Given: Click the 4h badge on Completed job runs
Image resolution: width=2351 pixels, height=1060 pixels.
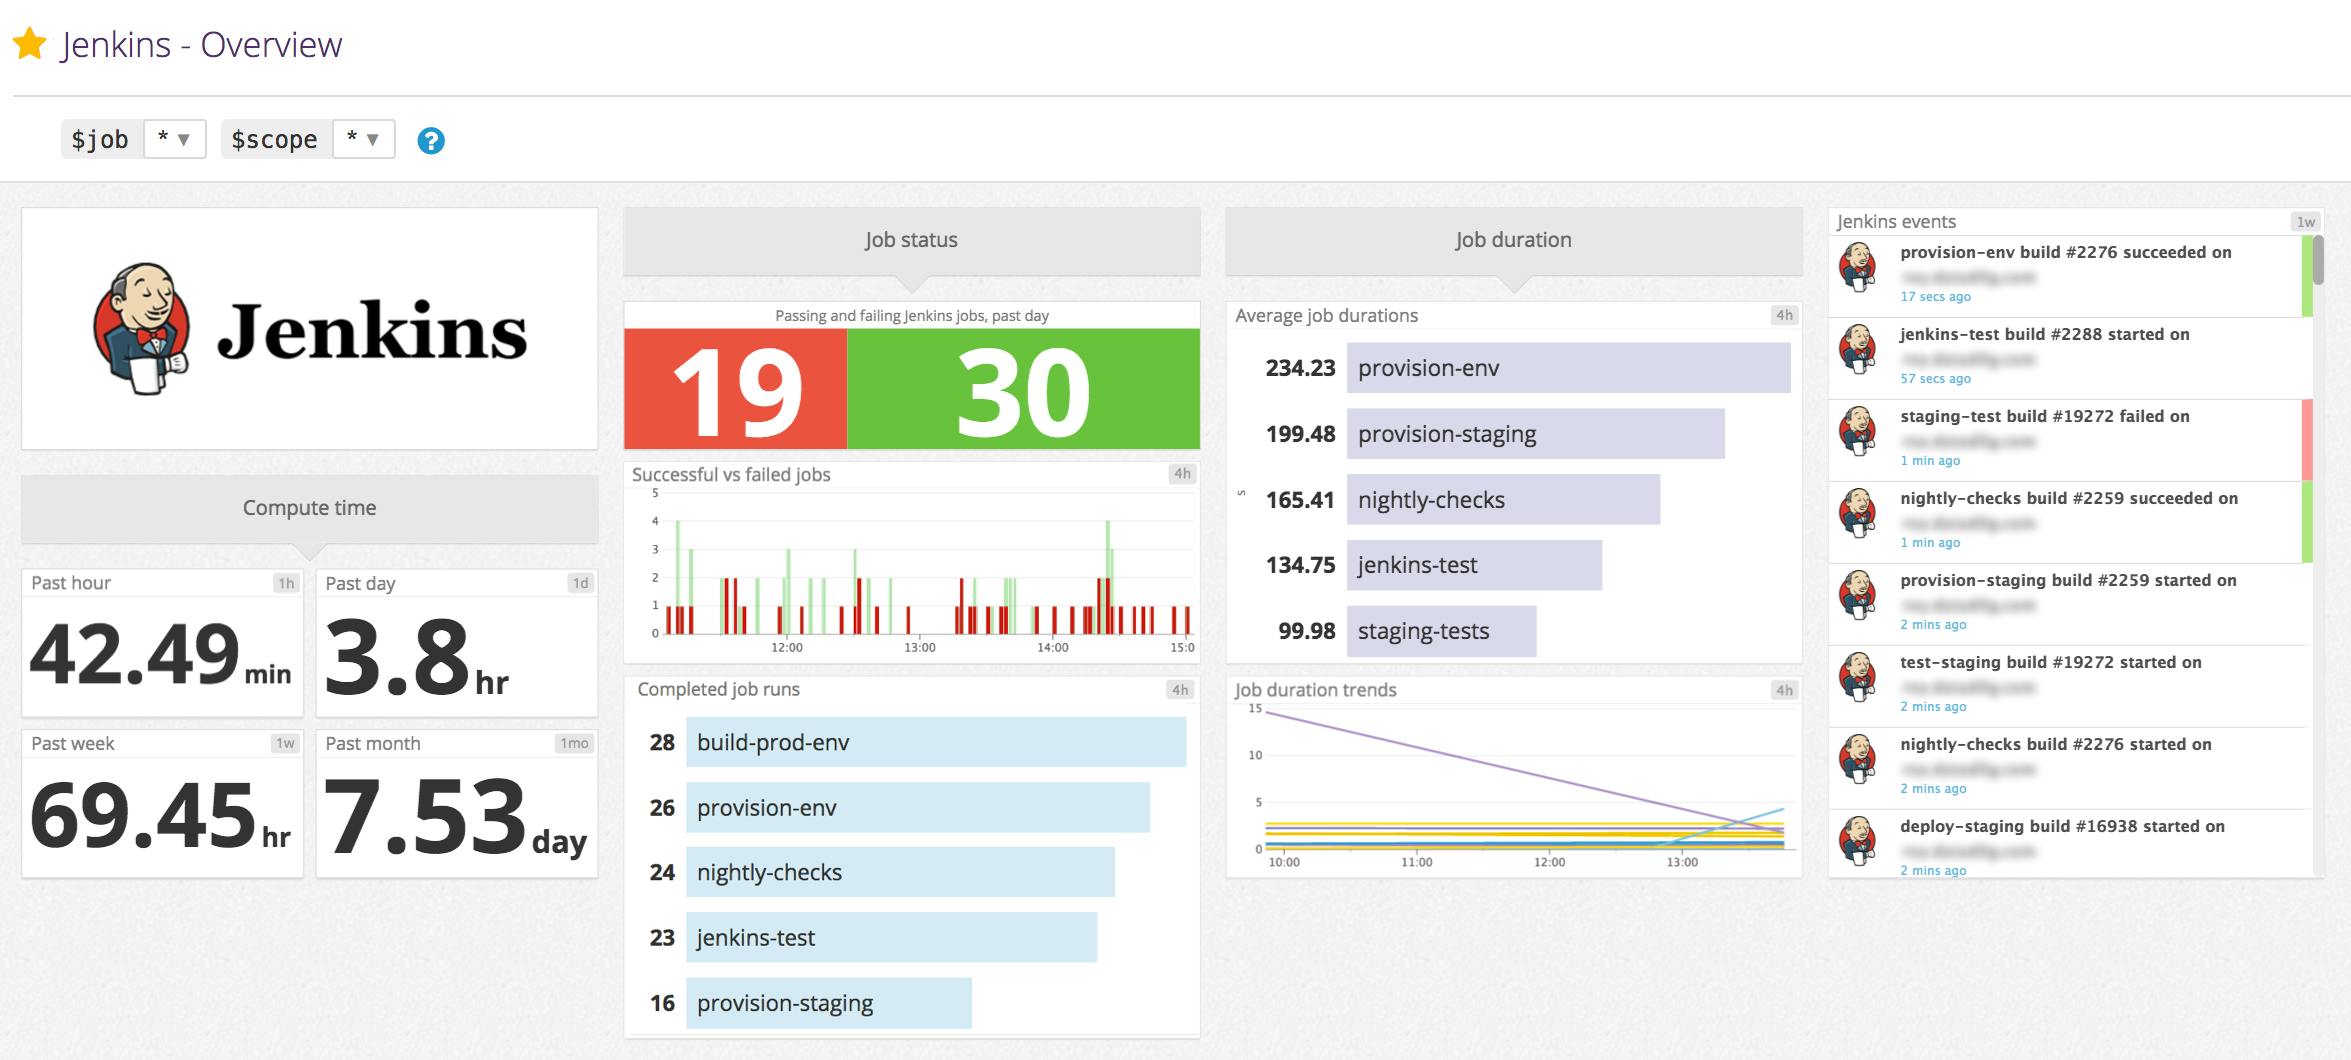Looking at the screenshot, I should point(1179,688).
